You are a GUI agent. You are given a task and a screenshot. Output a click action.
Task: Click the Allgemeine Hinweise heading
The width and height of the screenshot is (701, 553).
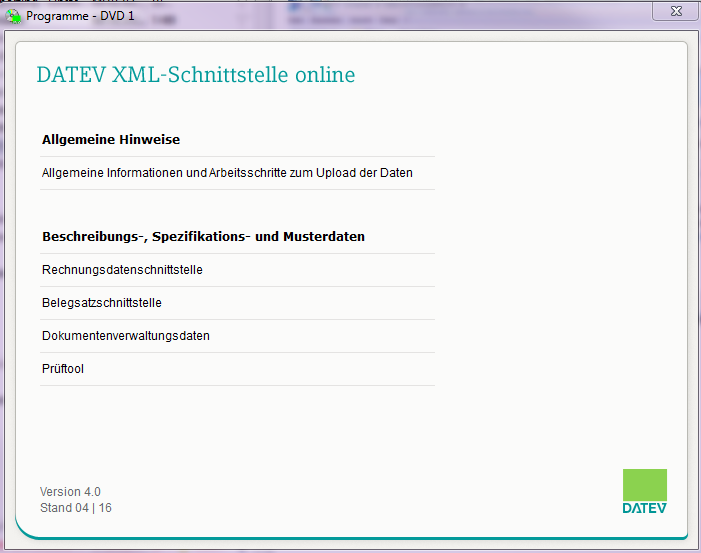pos(111,139)
